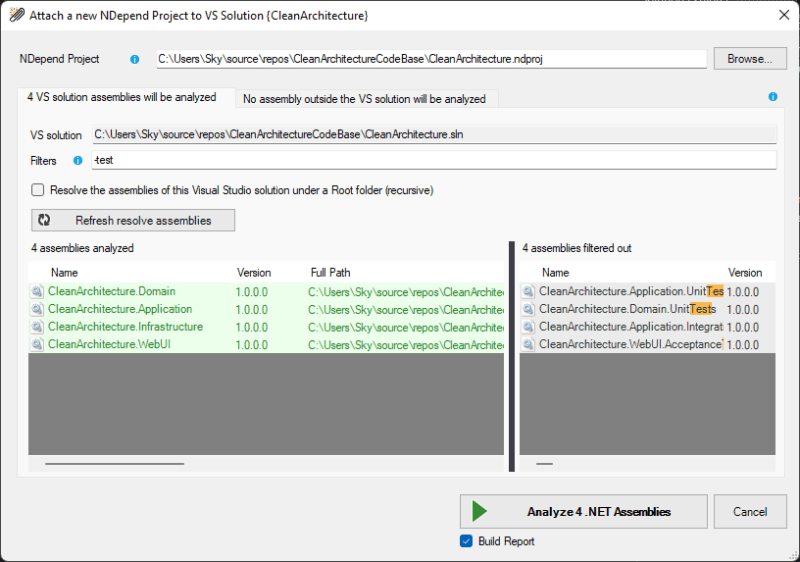Click the NDepend Project path field
The image size is (800, 562).
[432, 59]
